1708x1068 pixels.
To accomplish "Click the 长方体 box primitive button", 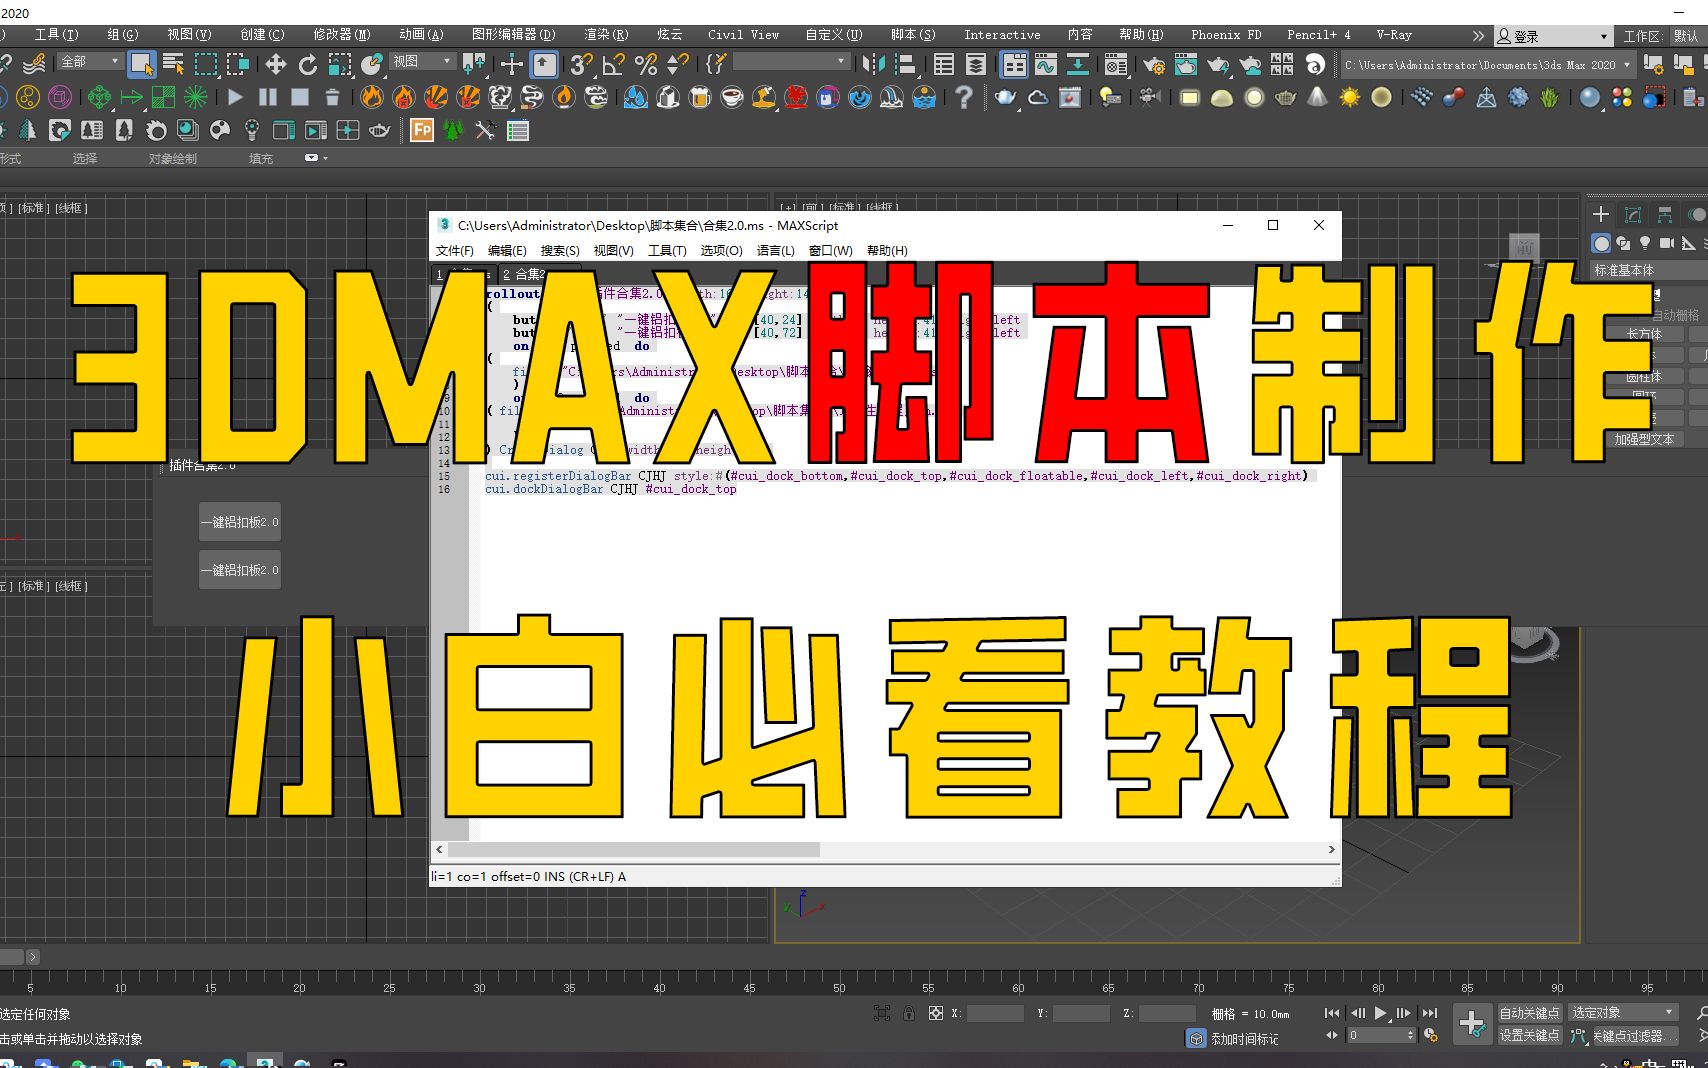I will [1644, 334].
